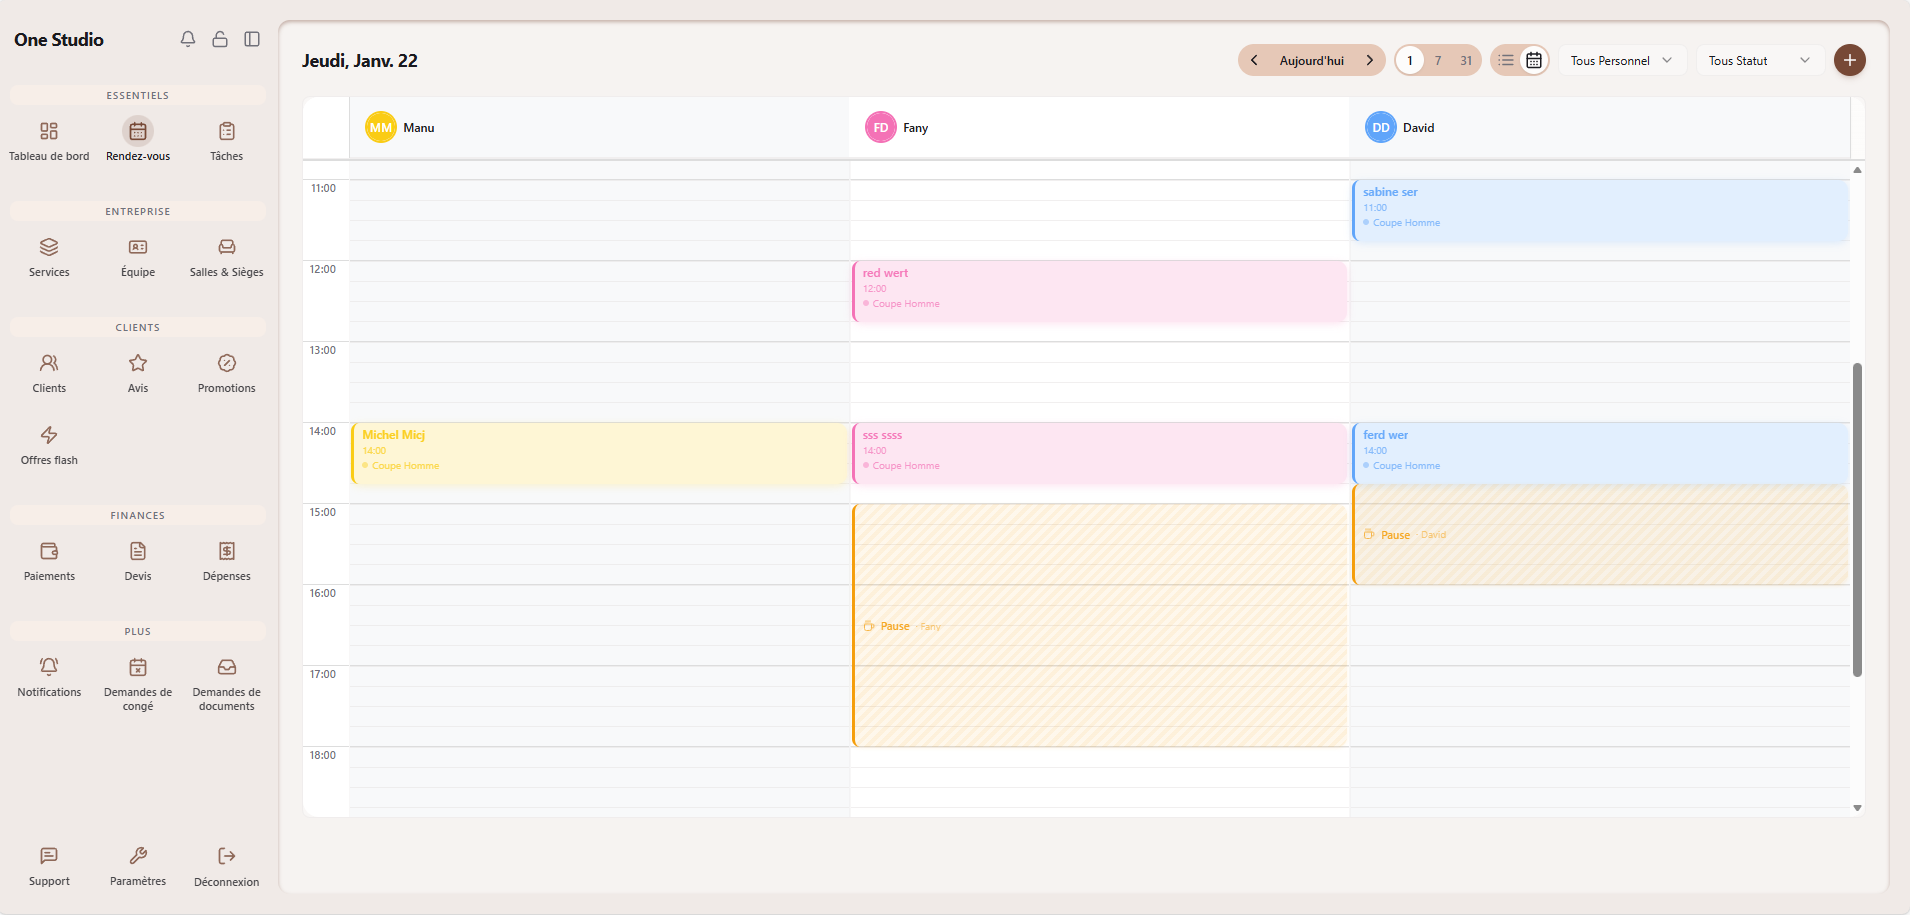
Task: Click the notification bell icon at top
Action: [x=188, y=39]
